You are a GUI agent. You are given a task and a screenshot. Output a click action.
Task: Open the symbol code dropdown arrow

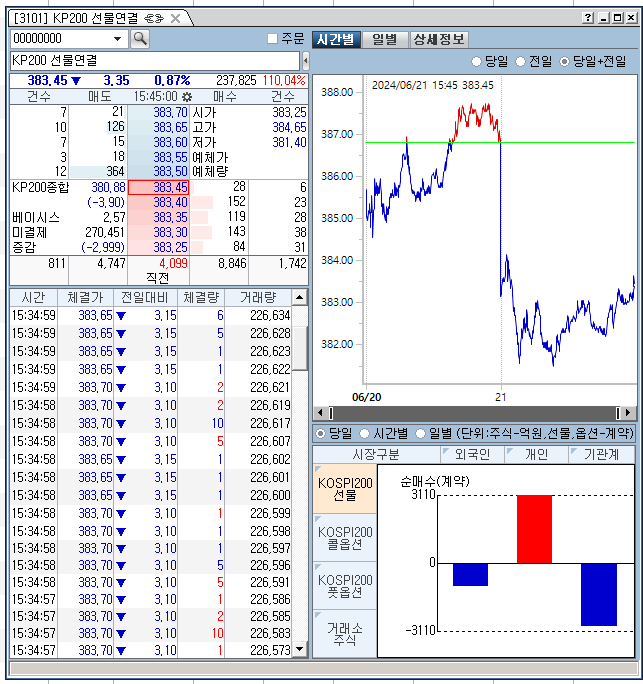click(119, 38)
